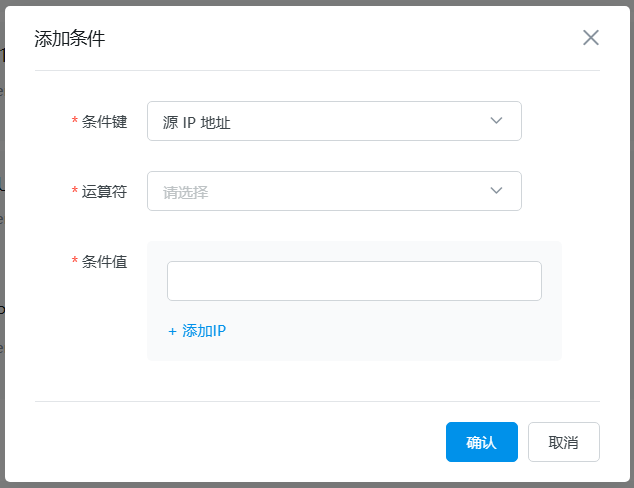
Task: Close the 添加条件 dialog with X
Action: coord(591,38)
